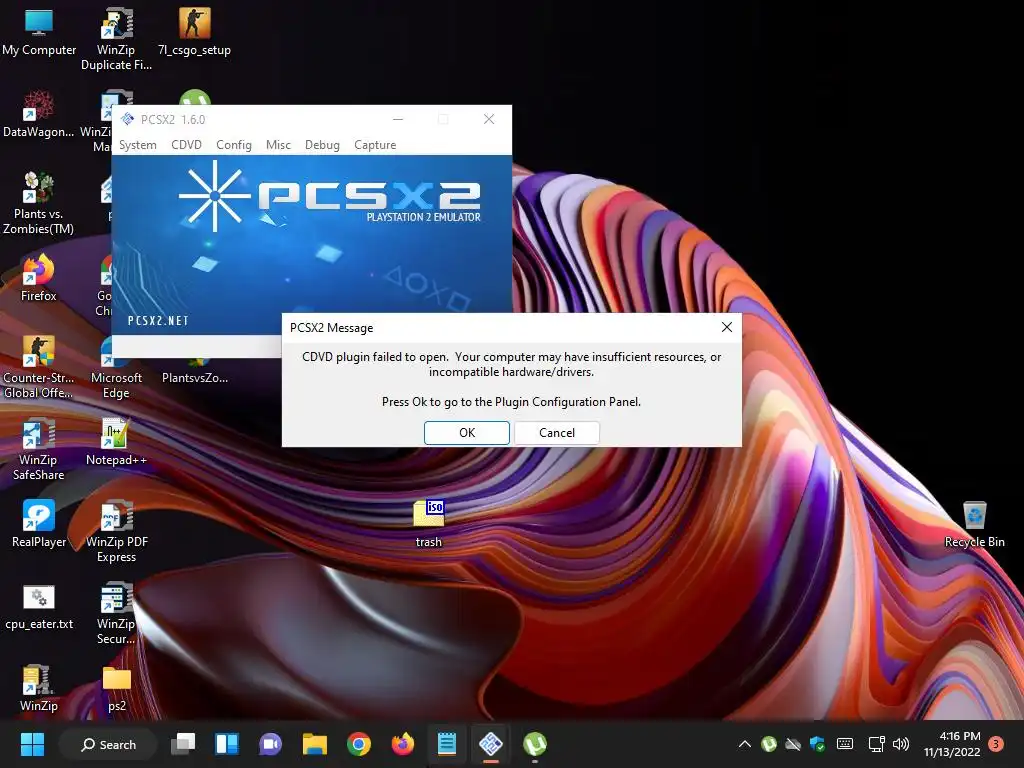Image resolution: width=1024 pixels, height=768 pixels.
Task: Open the Notepad app in the taskbar
Action: click(x=447, y=743)
